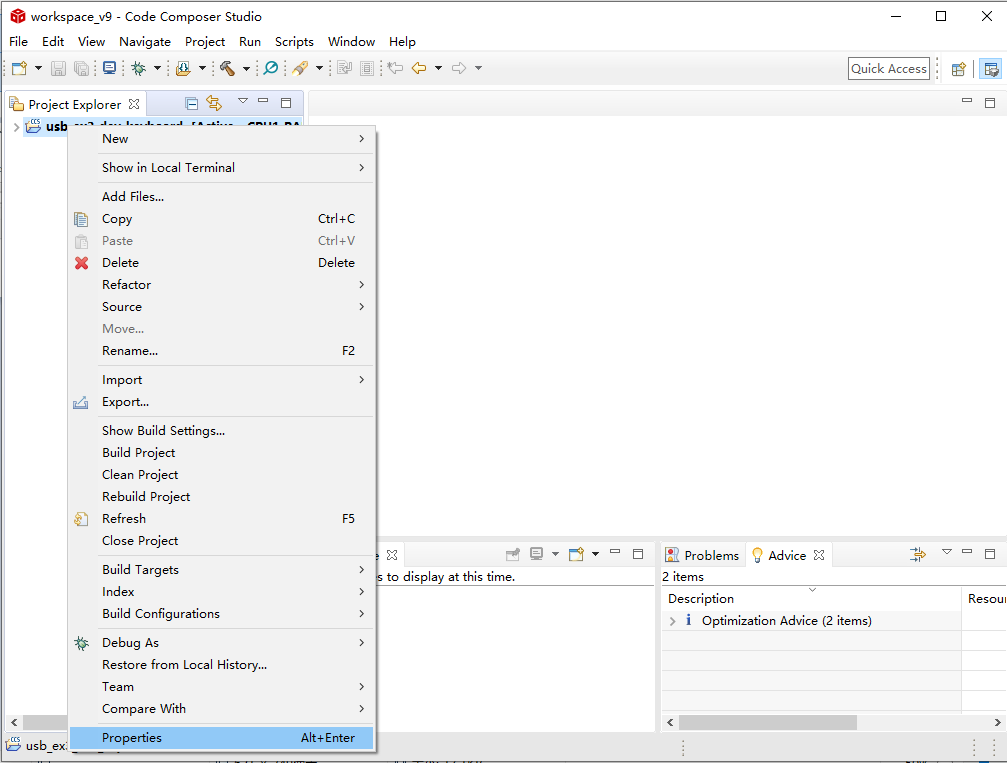Viewport: 1007px width, 763px height.
Task: Switch to the Problems tab
Action: 702,556
